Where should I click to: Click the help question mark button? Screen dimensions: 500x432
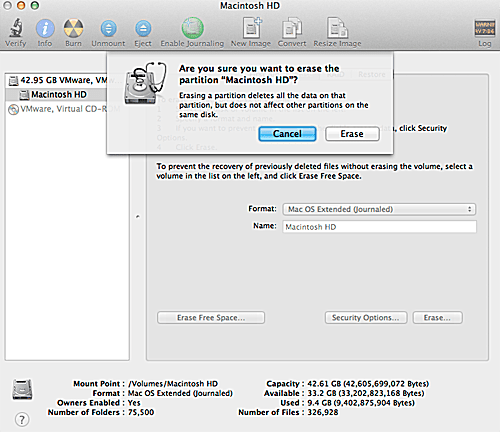tap(22, 419)
